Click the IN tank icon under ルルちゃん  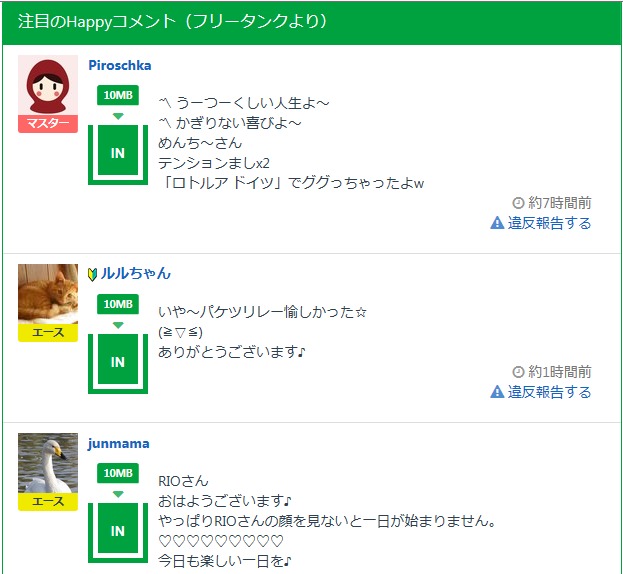pyautogui.click(x=118, y=362)
